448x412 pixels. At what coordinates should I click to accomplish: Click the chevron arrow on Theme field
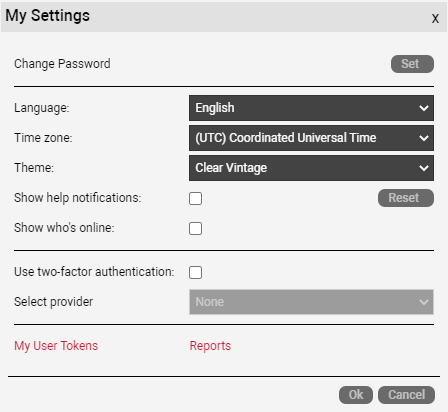(424, 168)
